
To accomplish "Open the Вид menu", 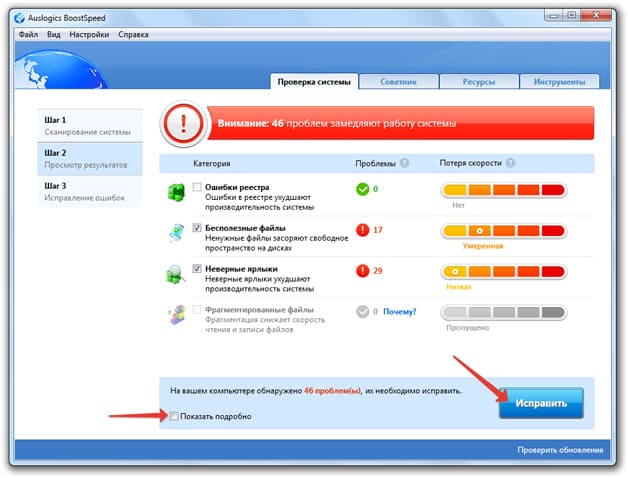I will pyautogui.click(x=54, y=34).
